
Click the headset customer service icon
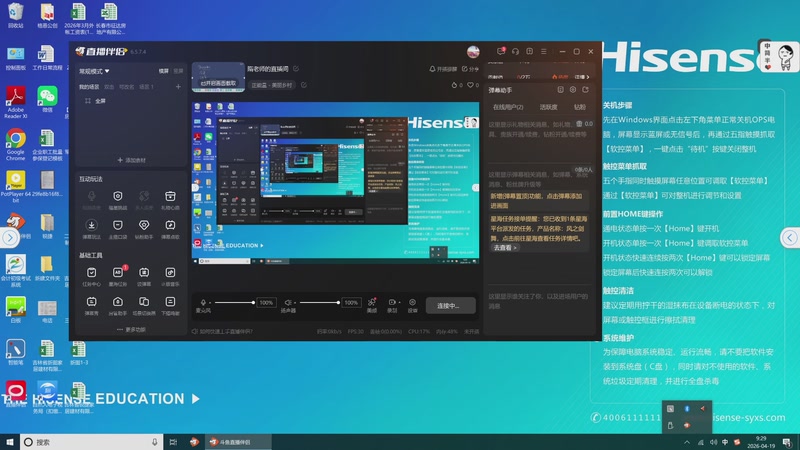[x=515, y=52]
